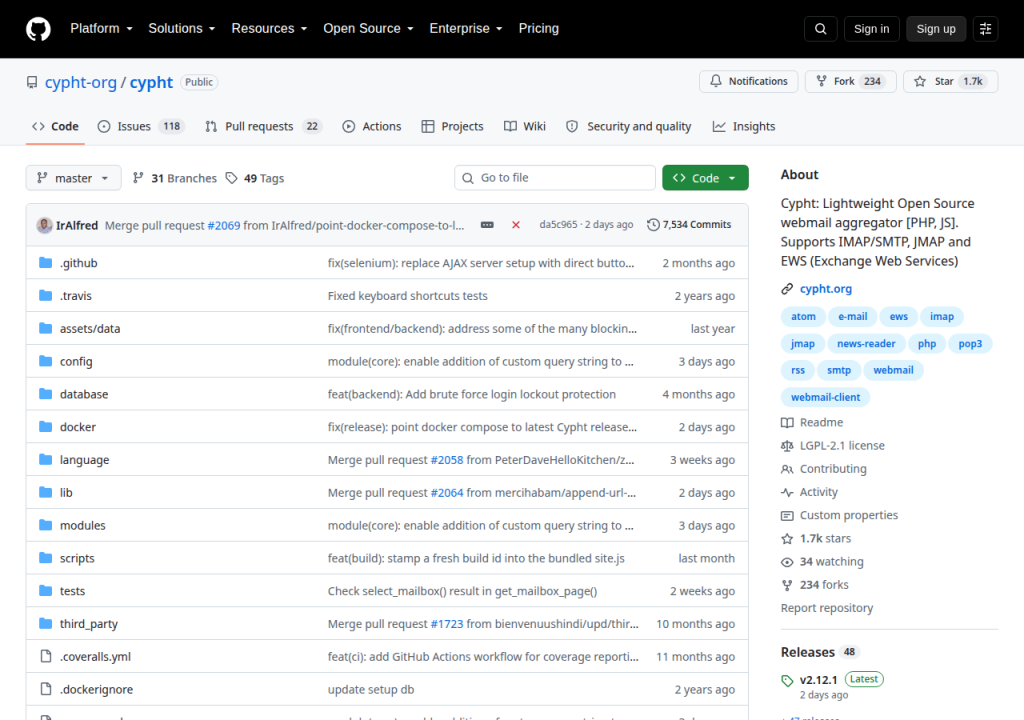The height and width of the screenshot is (720, 1024).
Task: Click the history clock icon by 7,534 Commits
Action: pyautogui.click(x=653, y=225)
